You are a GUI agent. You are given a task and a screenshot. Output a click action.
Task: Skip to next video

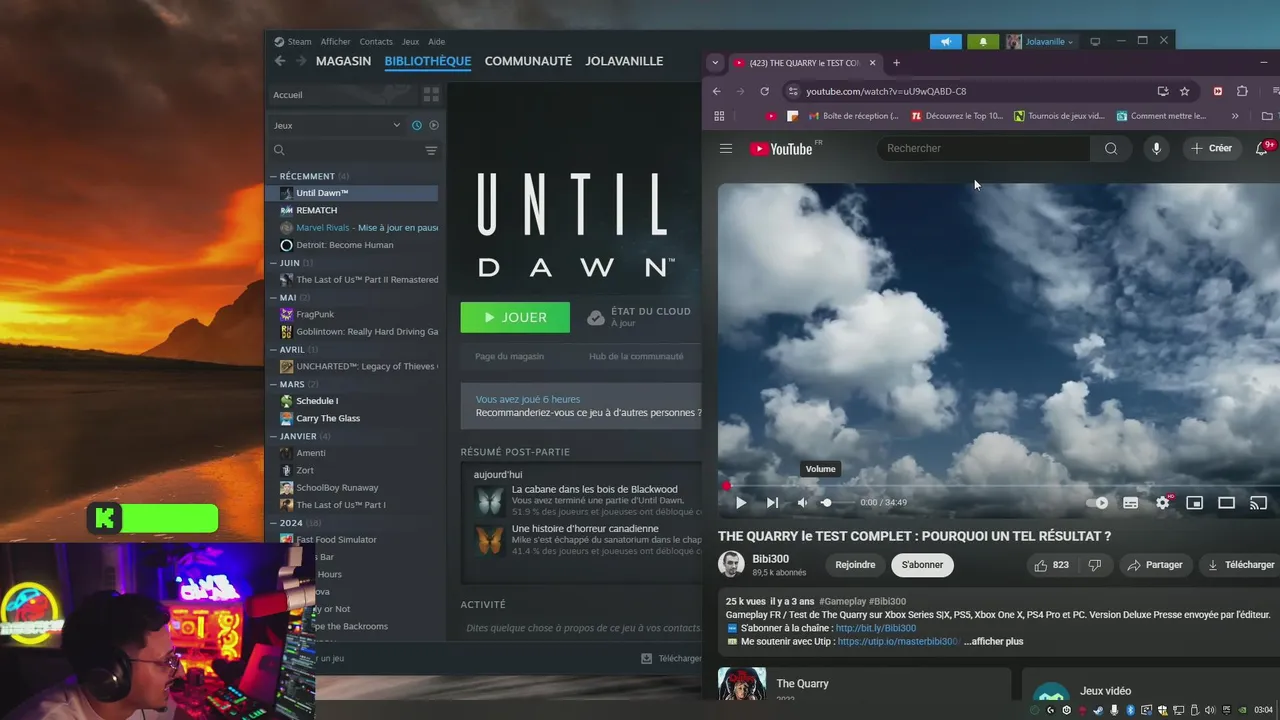(772, 503)
